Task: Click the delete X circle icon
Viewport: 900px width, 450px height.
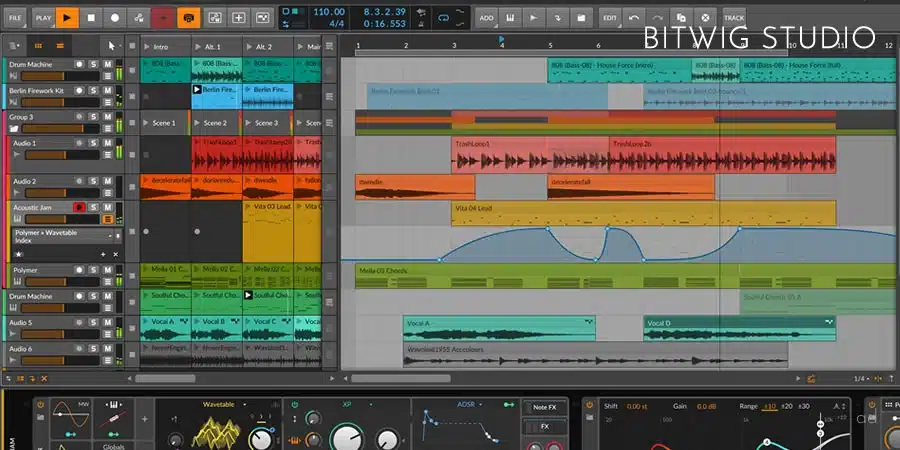Action: [x=705, y=18]
